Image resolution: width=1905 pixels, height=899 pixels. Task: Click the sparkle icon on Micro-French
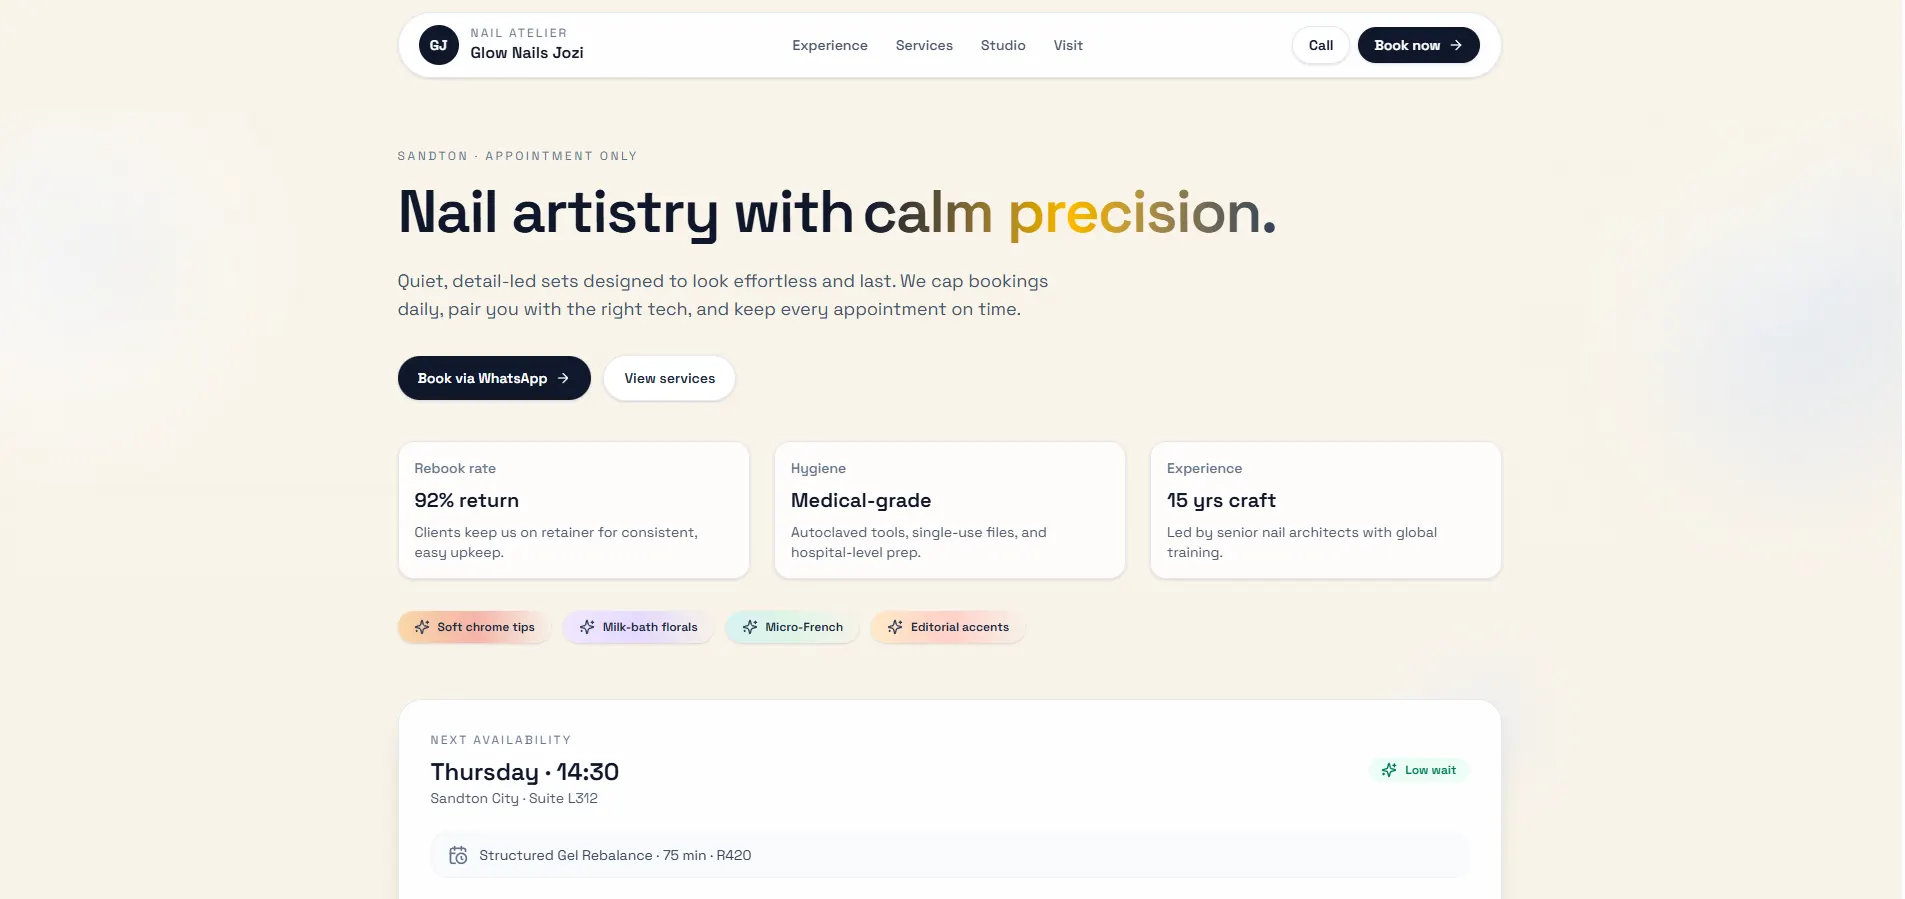tap(750, 627)
